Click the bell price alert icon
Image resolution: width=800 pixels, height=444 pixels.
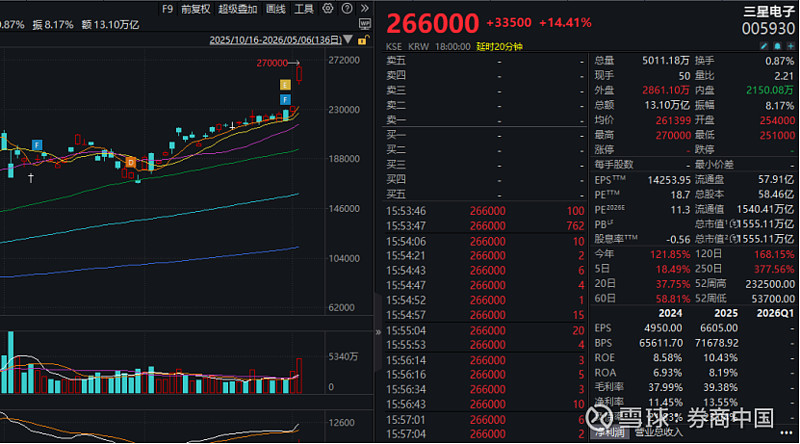(x=777, y=46)
